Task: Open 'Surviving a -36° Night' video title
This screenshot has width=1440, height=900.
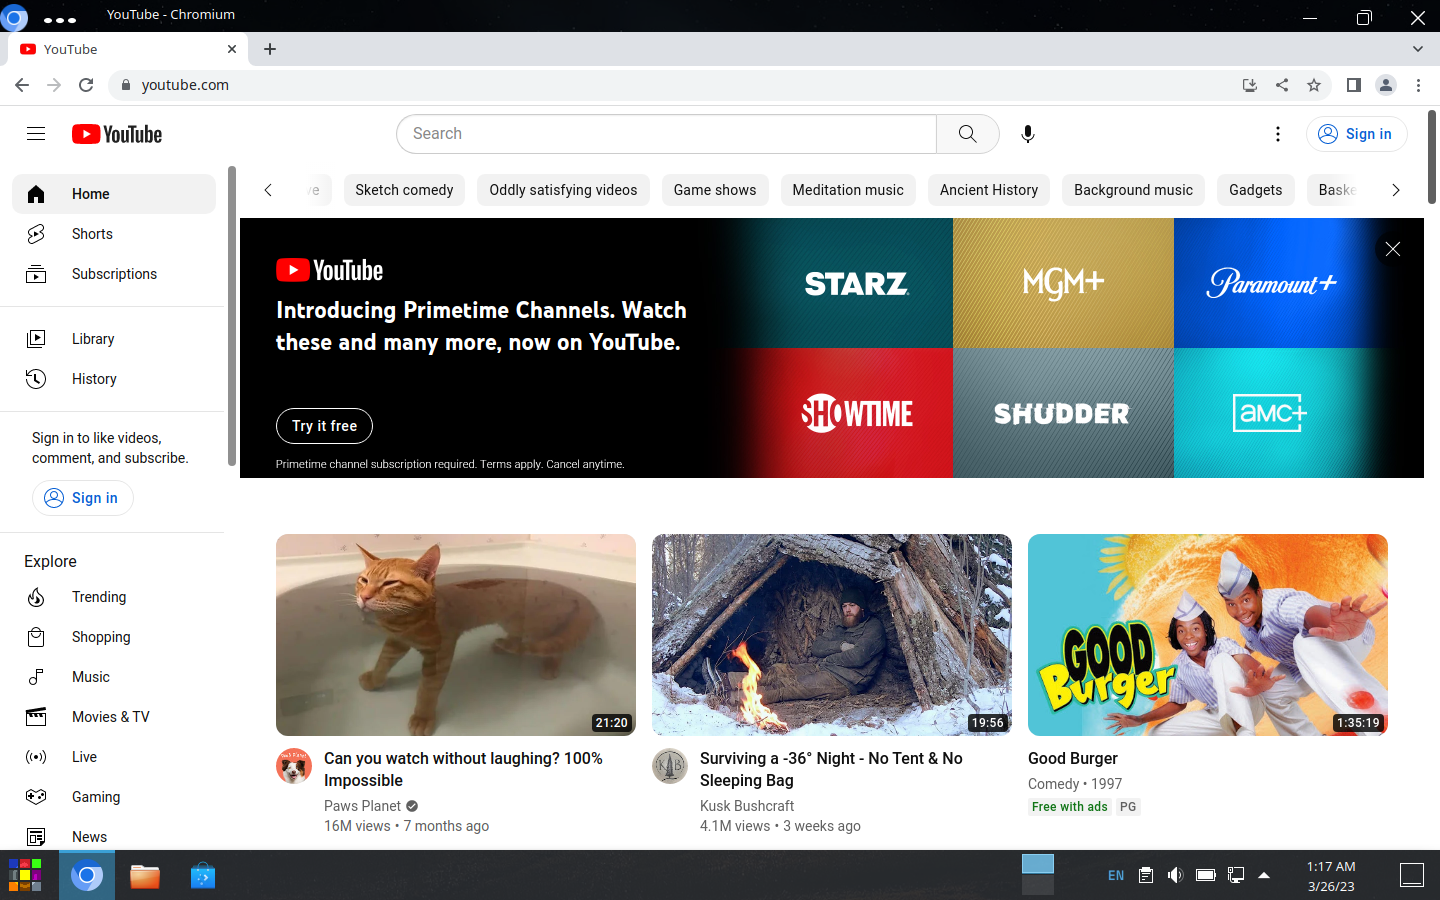Action: [x=831, y=769]
